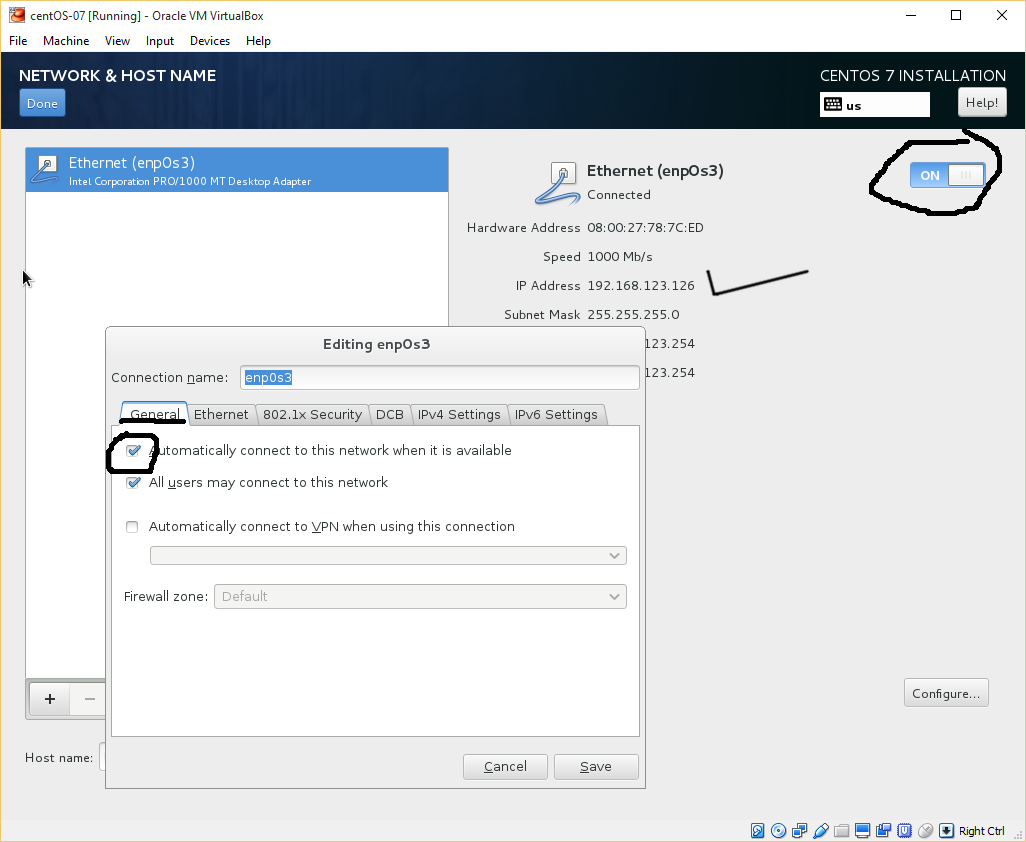The height and width of the screenshot is (842, 1026).
Task: Open the VPN selection dropdown
Action: (x=388, y=555)
